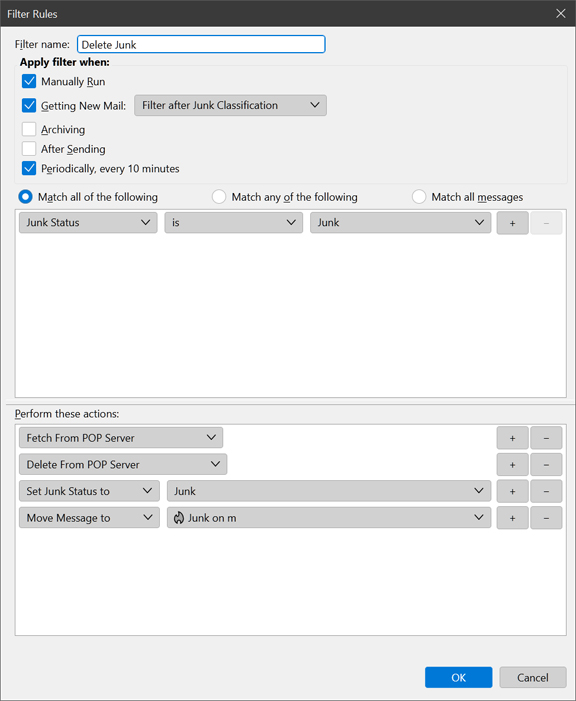
Task: Confirm the filter with OK
Action: (458, 677)
